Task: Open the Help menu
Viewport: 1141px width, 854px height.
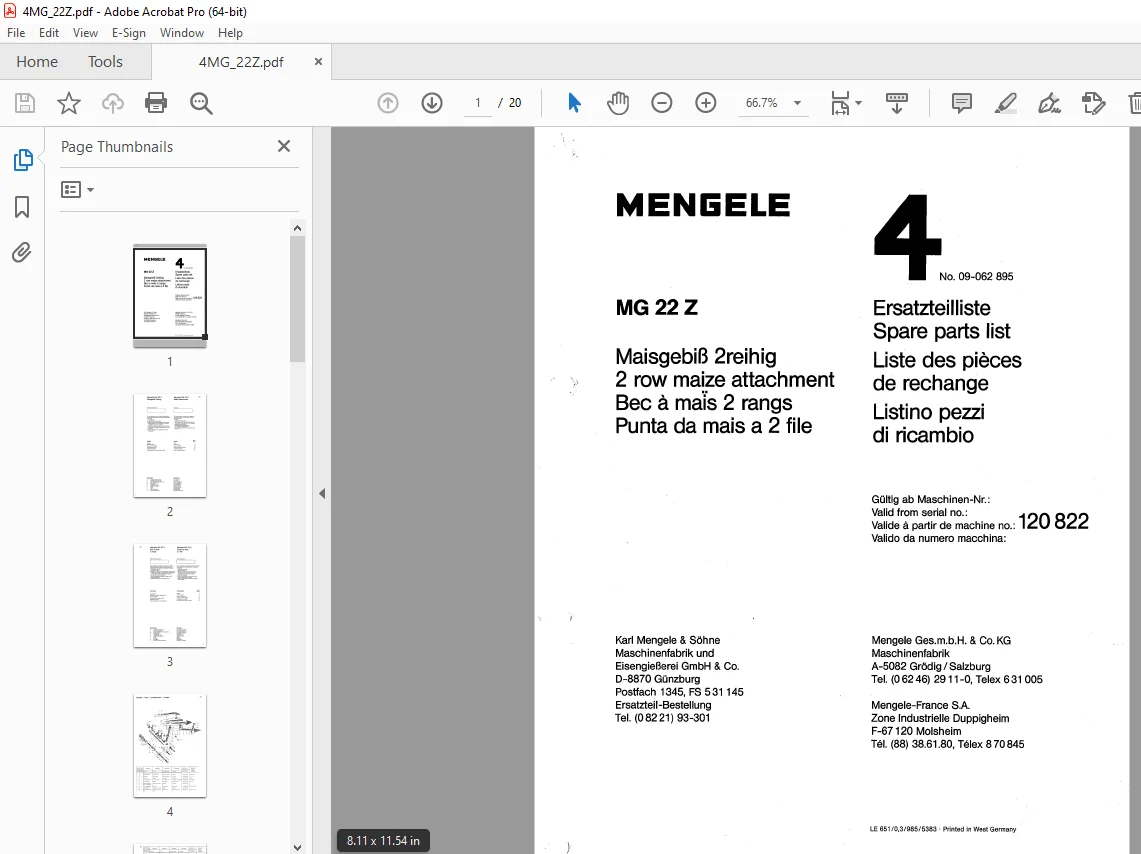Action: [230, 33]
